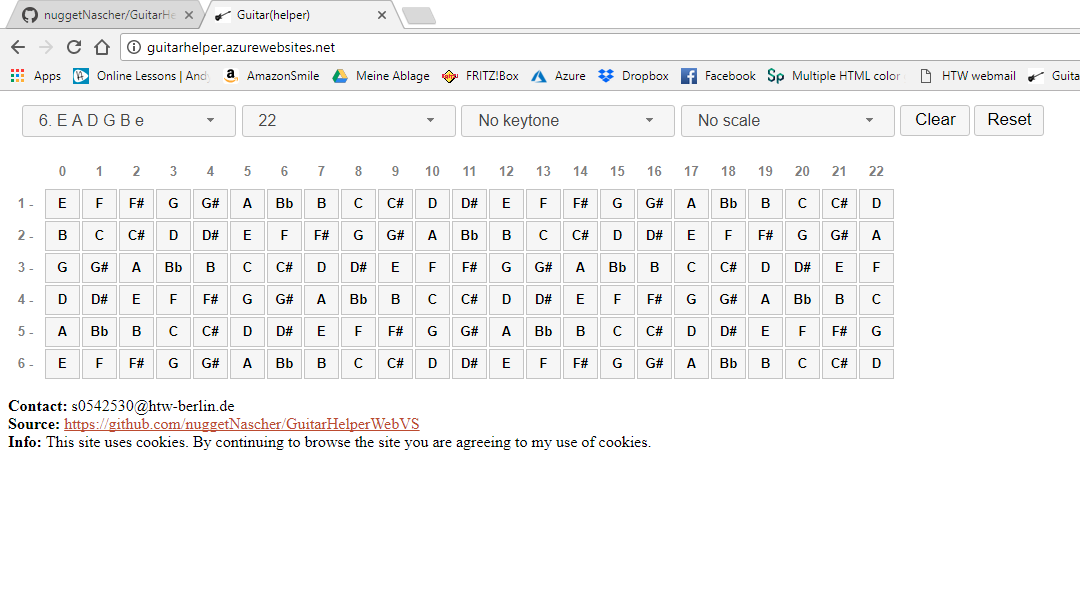Viewport: 1080px width, 608px height.
Task: Toggle G# at fret 16 on string 1
Action: tap(654, 204)
